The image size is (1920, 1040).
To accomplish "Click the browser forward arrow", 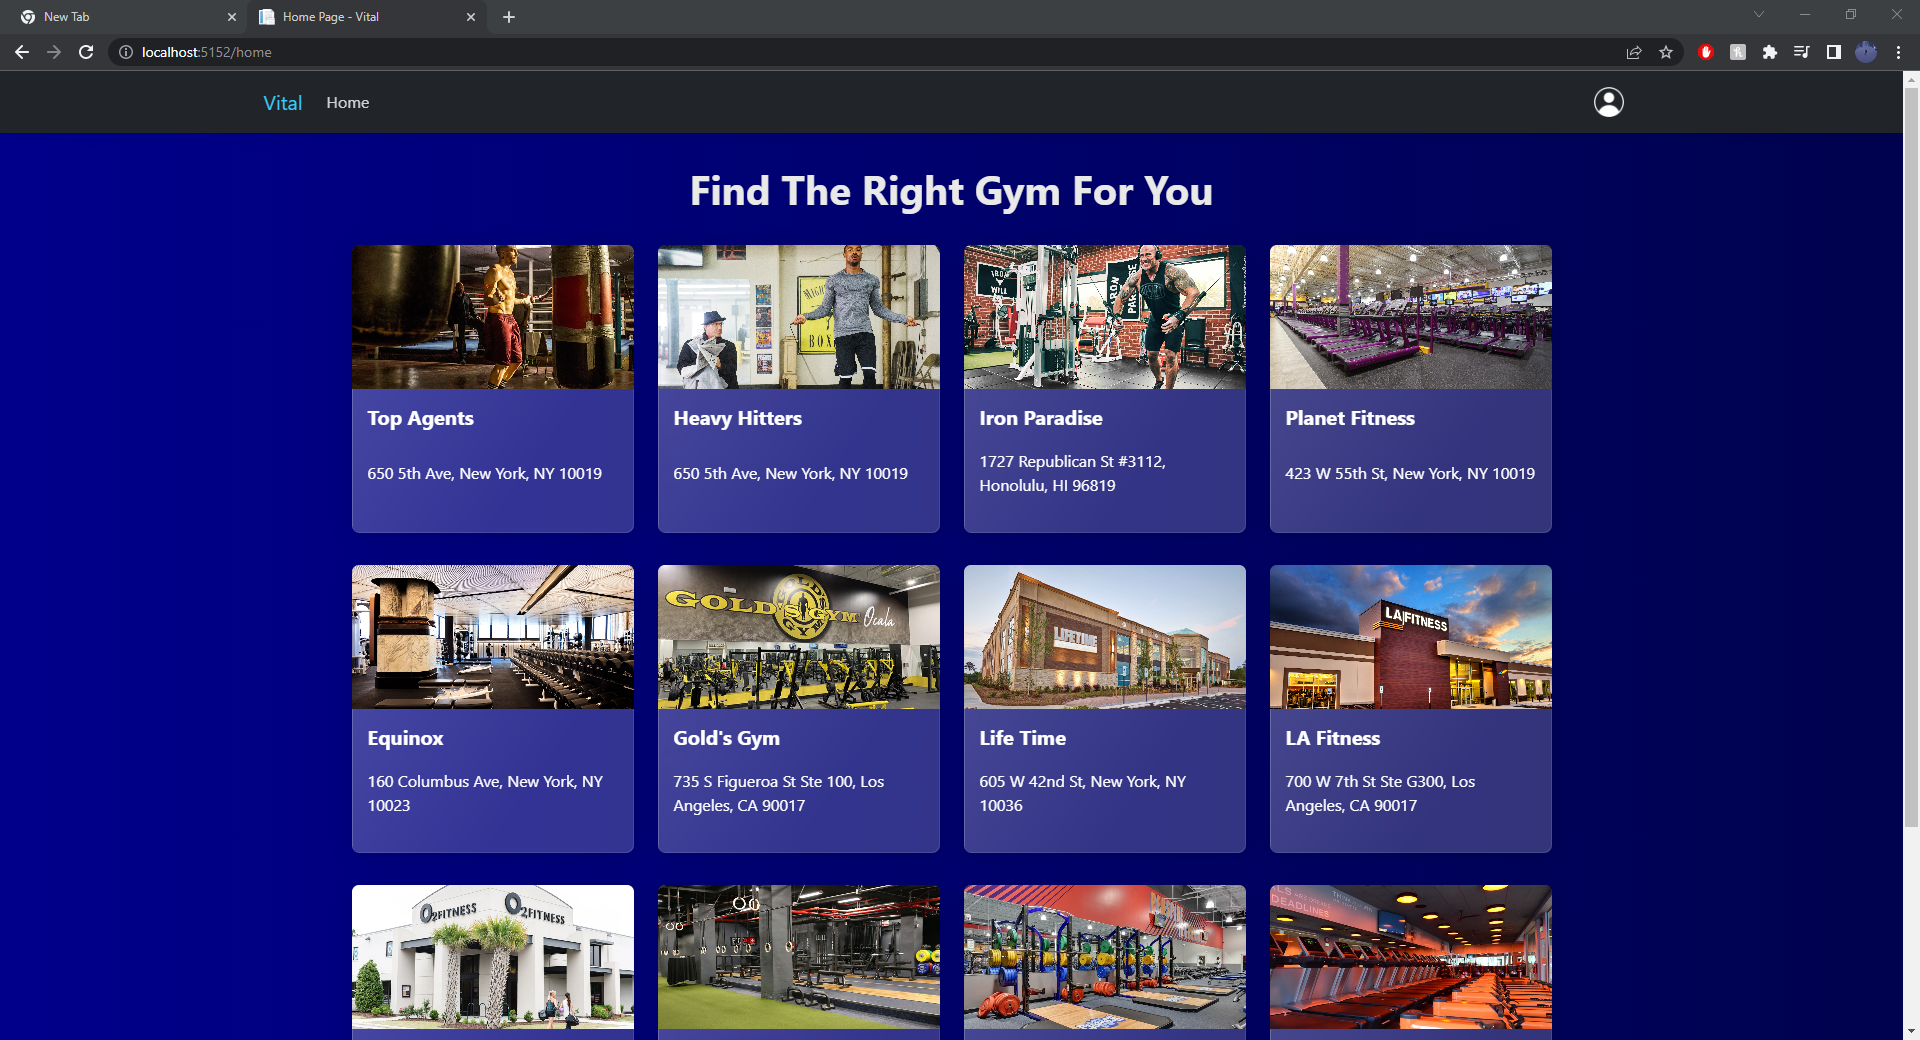I will click(x=54, y=52).
